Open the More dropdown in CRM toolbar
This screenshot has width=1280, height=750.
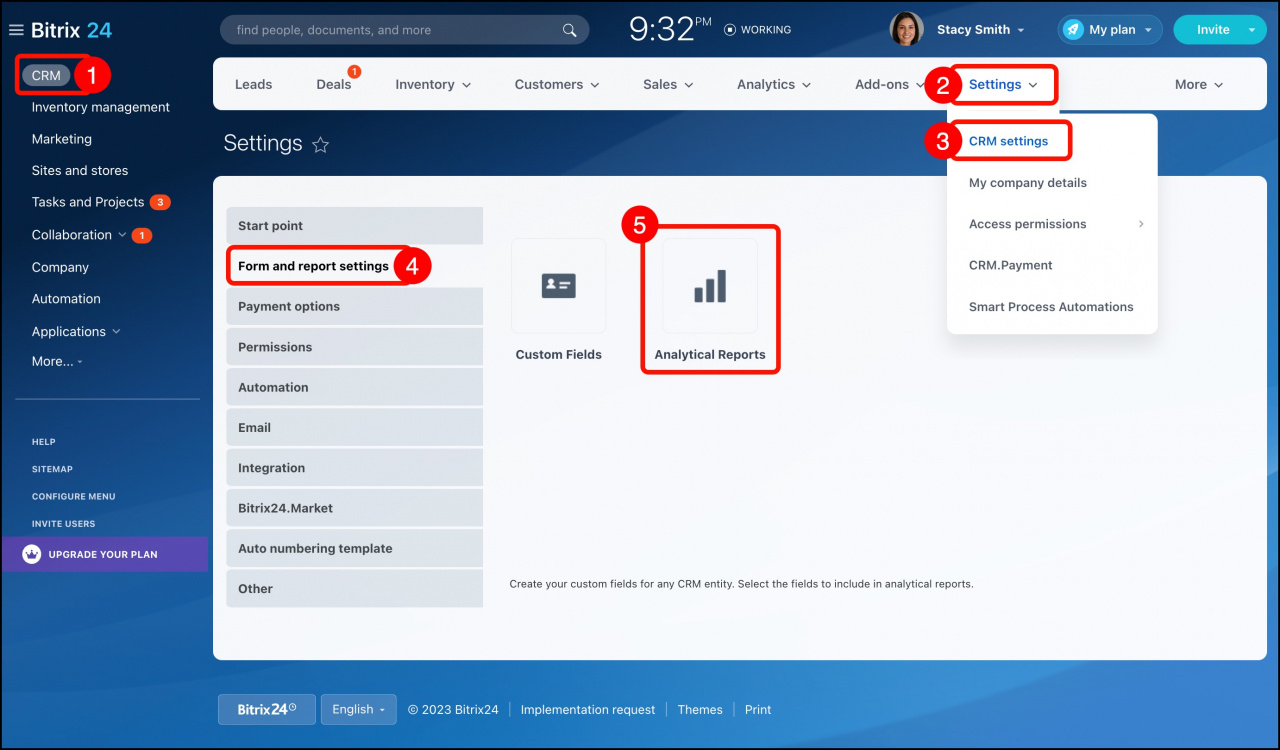1199,85
